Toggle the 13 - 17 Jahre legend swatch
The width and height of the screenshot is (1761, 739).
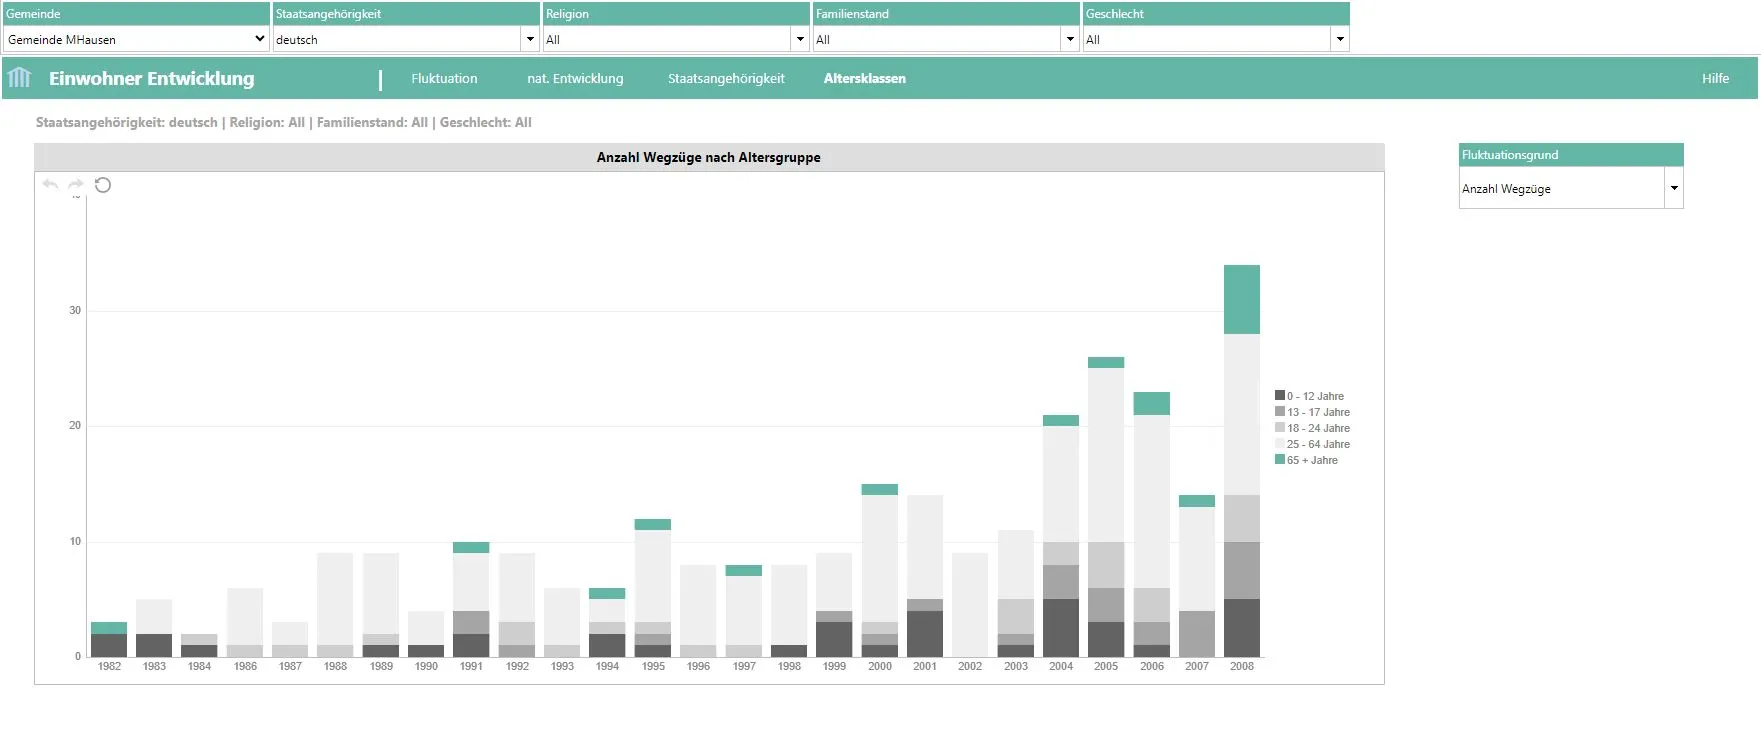(x=1280, y=412)
